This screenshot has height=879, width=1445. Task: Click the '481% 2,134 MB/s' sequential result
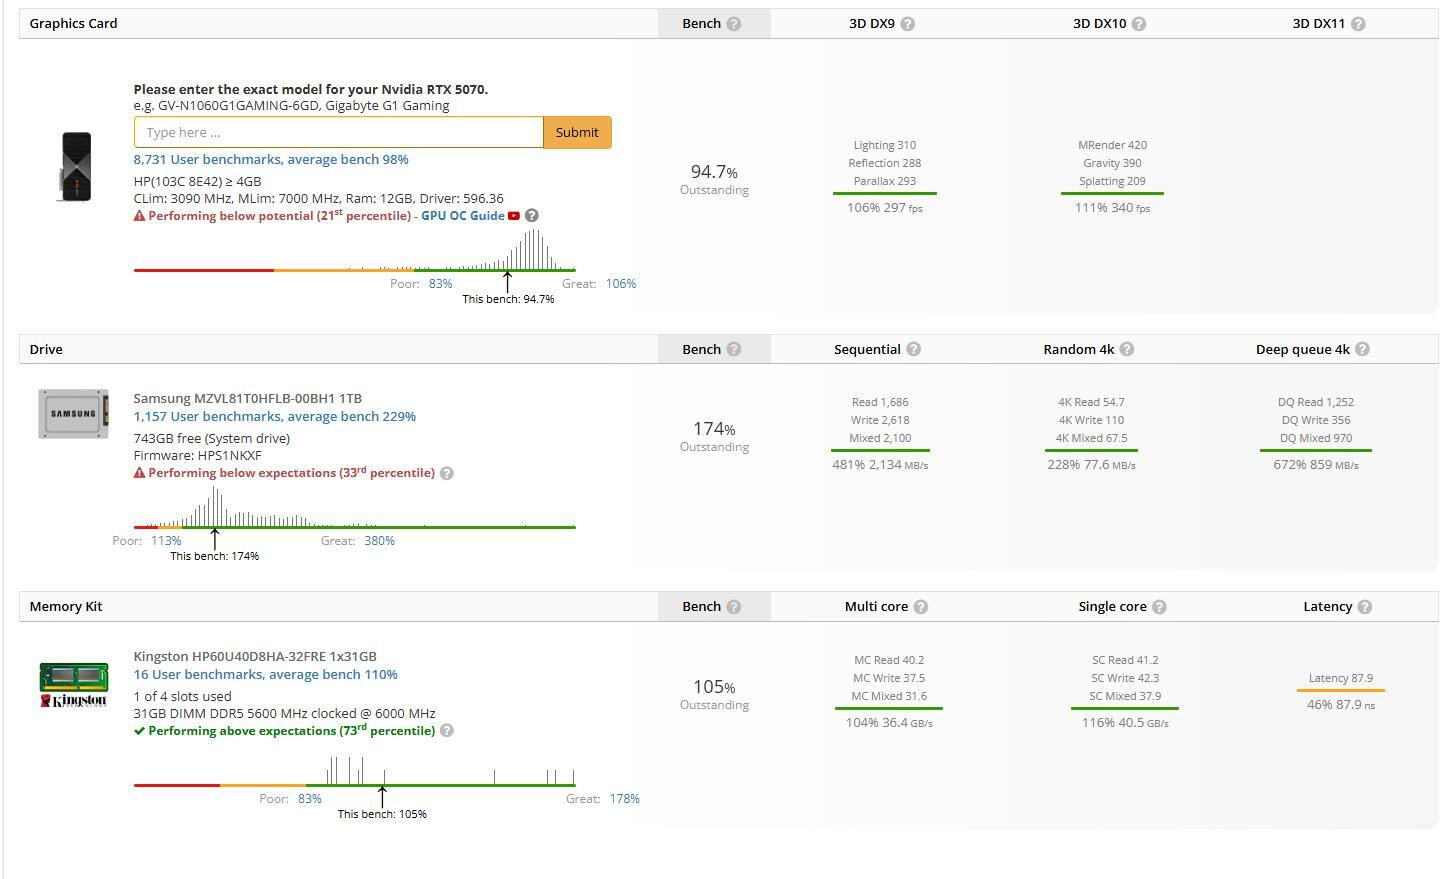pos(880,465)
